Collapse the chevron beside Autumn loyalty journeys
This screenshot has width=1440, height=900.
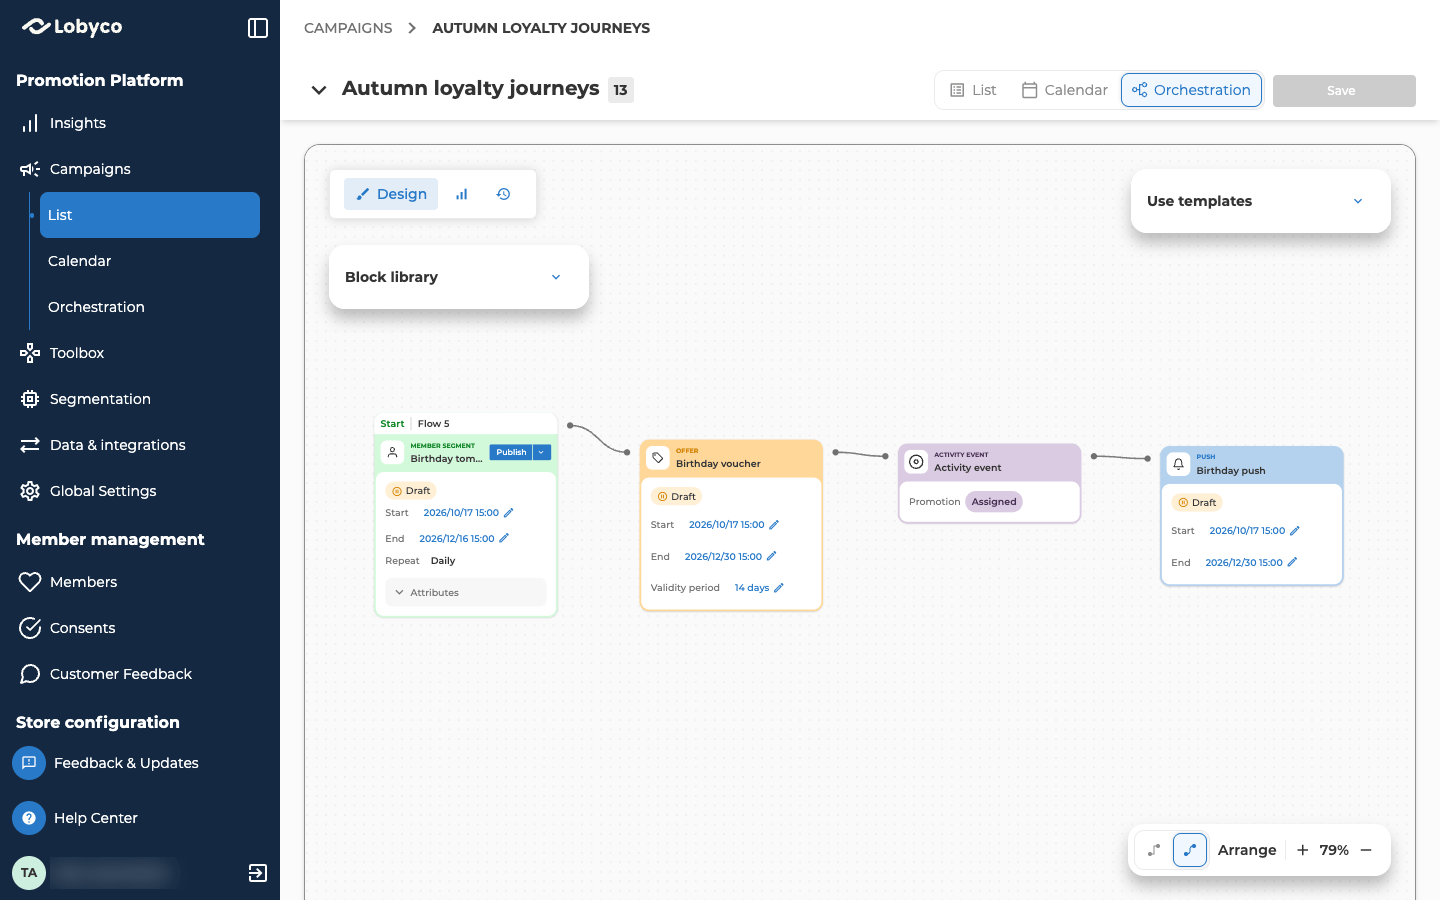tap(319, 90)
